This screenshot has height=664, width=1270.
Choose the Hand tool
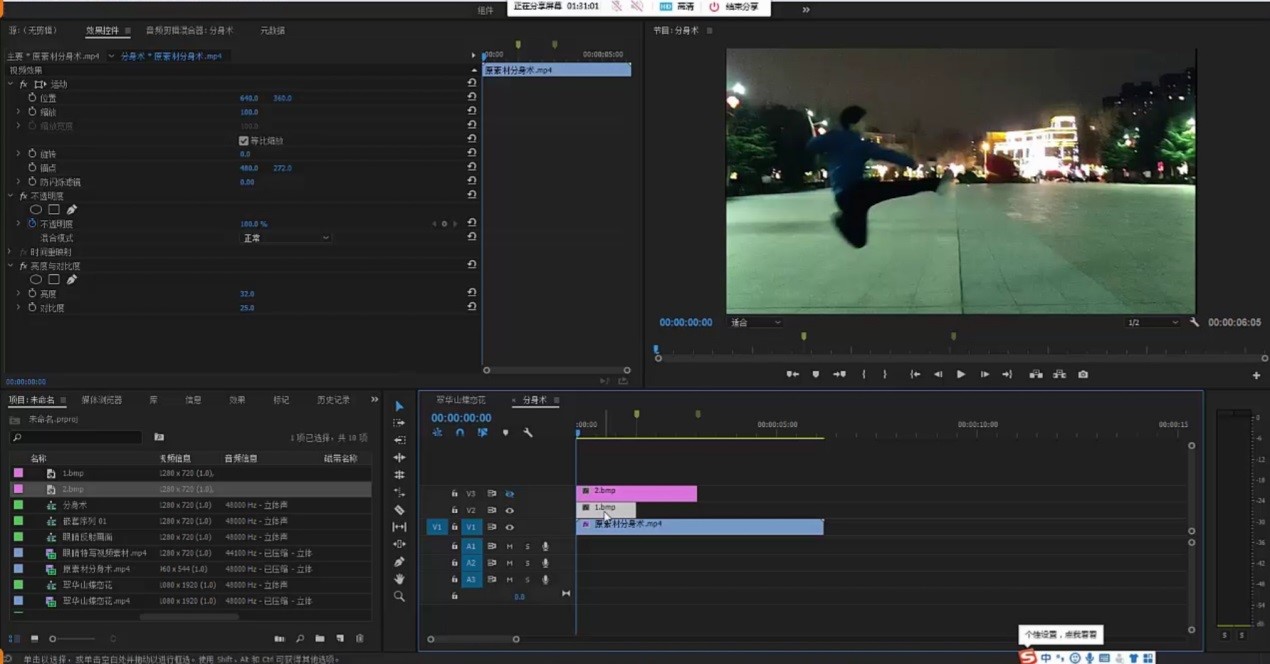click(x=399, y=579)
